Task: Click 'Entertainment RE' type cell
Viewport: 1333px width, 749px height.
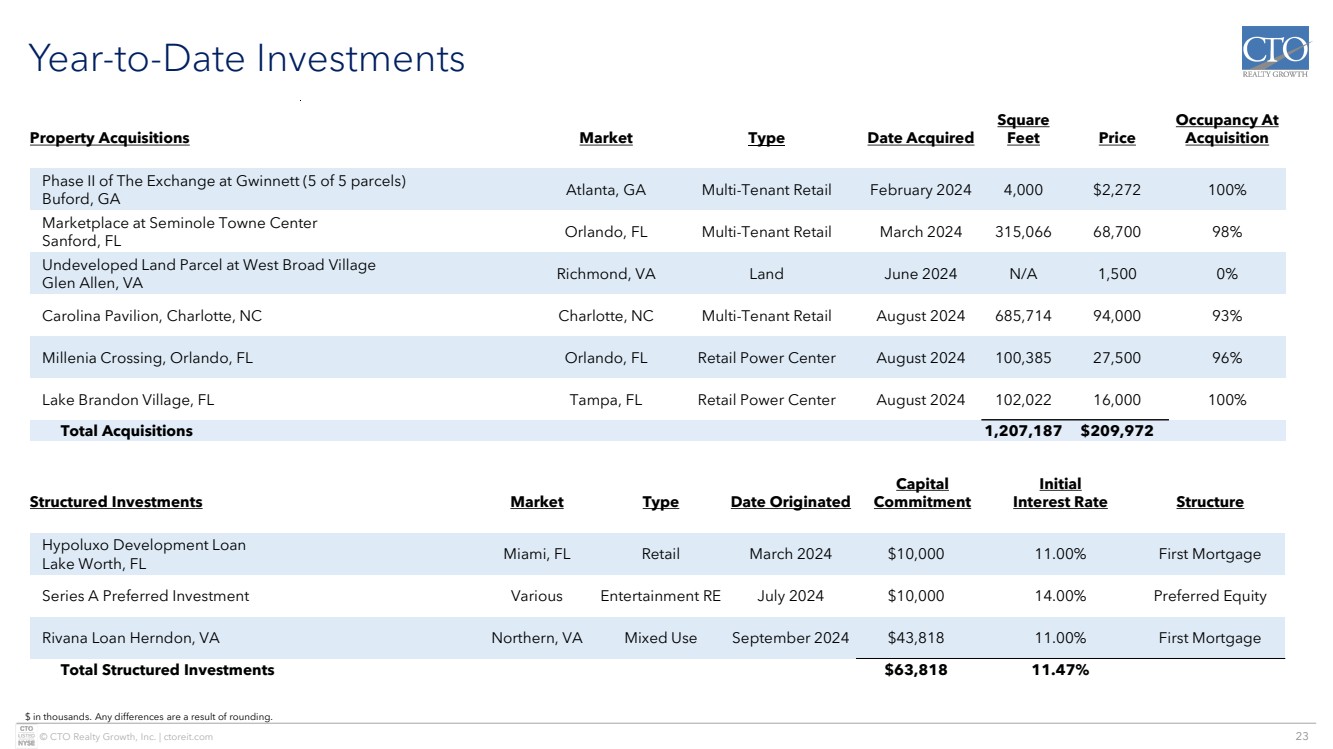Action: click(x=660, y=596)
